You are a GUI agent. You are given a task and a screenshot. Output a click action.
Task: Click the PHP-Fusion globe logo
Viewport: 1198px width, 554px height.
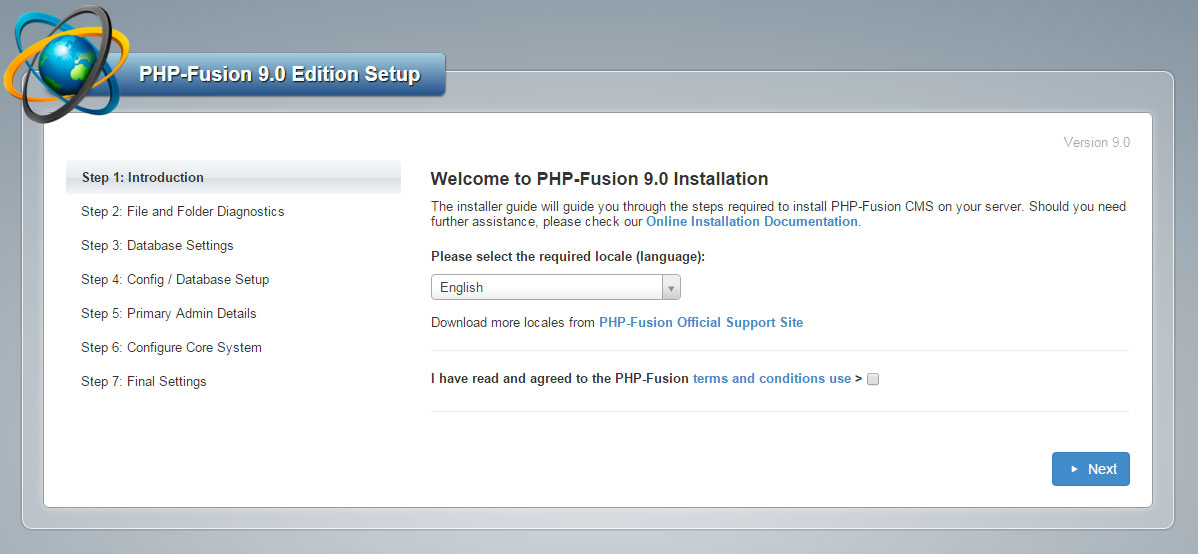[65, 62]
